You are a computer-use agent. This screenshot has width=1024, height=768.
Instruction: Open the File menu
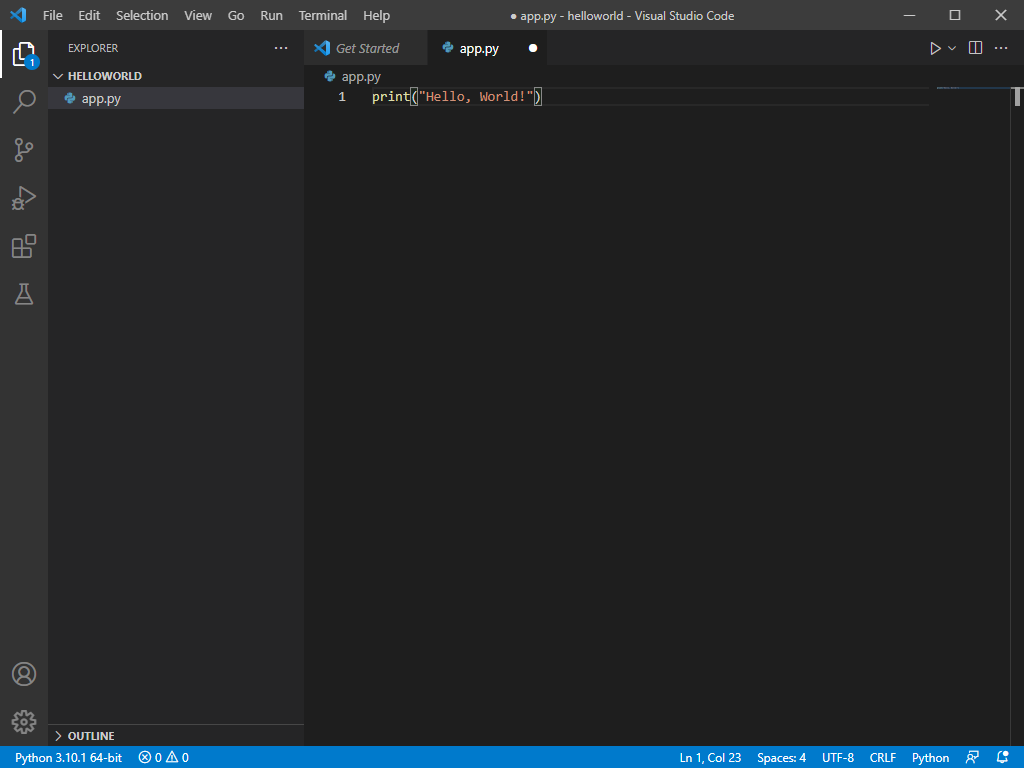point(53,15)
